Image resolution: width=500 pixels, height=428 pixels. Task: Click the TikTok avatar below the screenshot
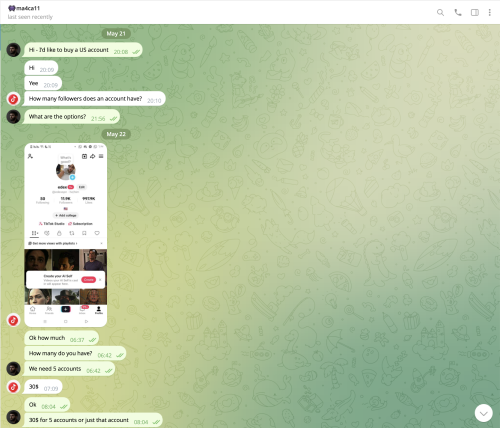(x=13, y=320)
